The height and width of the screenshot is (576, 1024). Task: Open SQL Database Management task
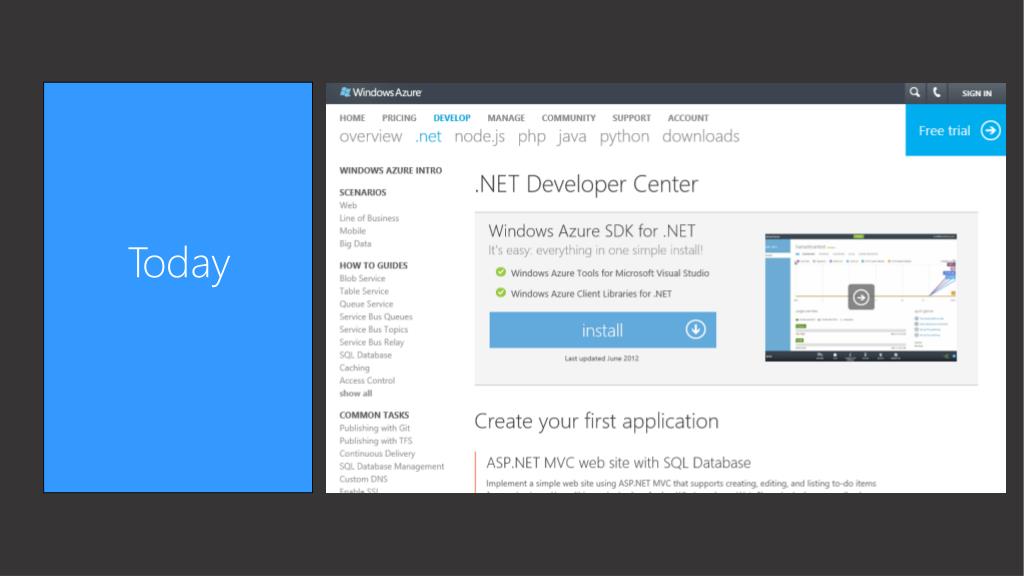click(x=392, y=466)
